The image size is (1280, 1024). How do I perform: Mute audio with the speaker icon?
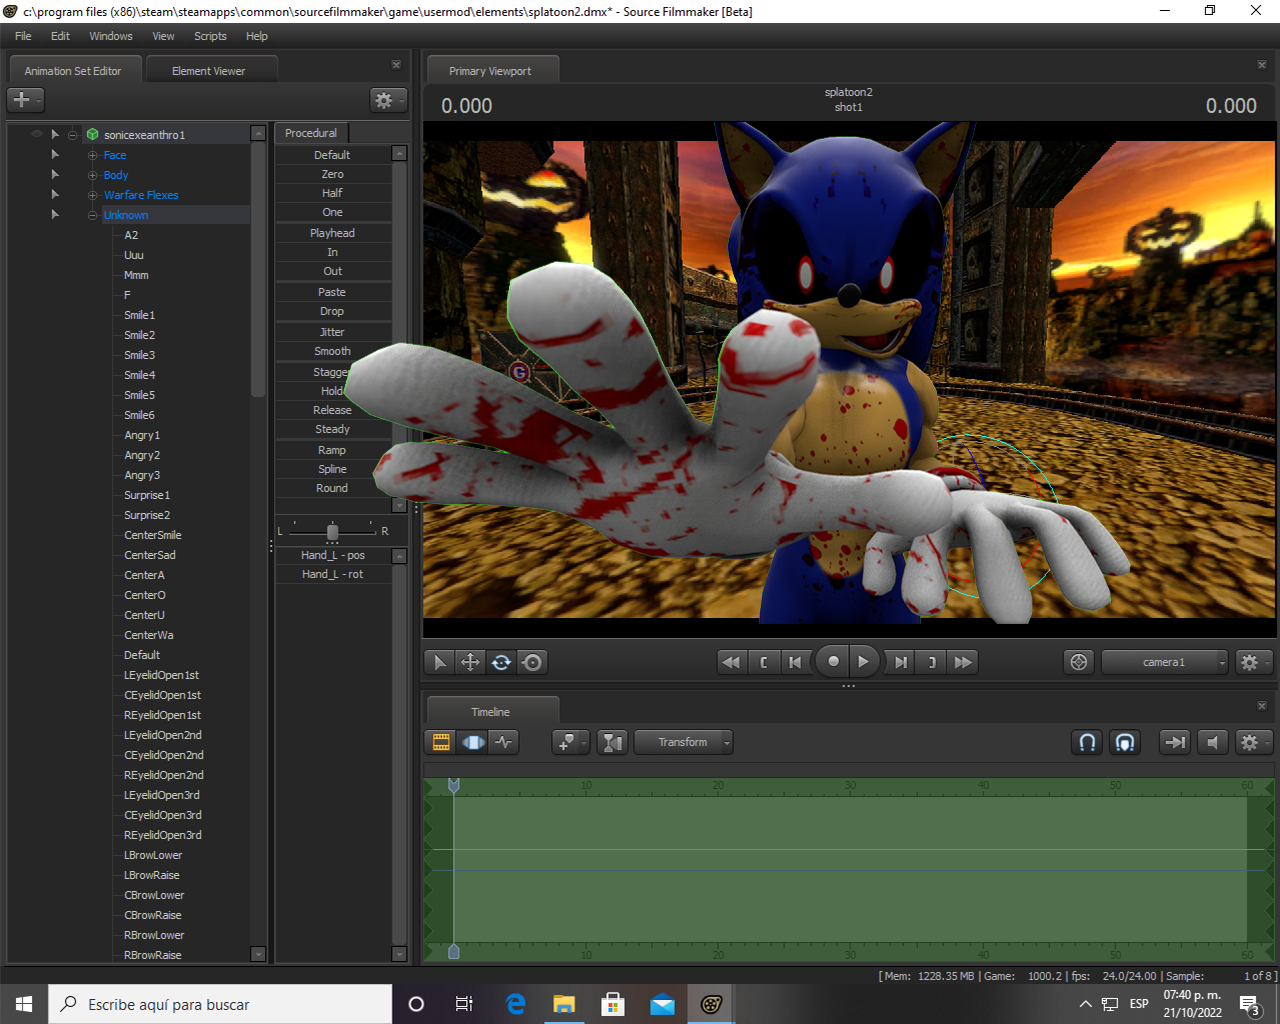(1212, 742)
